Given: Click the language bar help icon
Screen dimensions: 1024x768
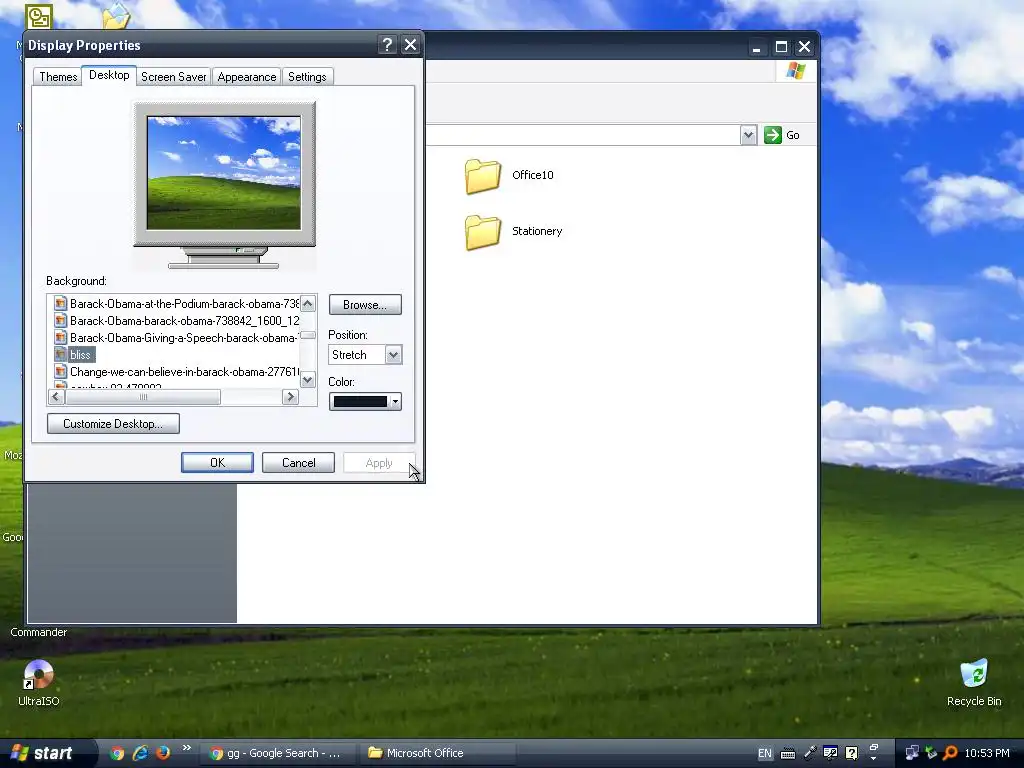Looking at the screenshot, I should coord(852,754).
